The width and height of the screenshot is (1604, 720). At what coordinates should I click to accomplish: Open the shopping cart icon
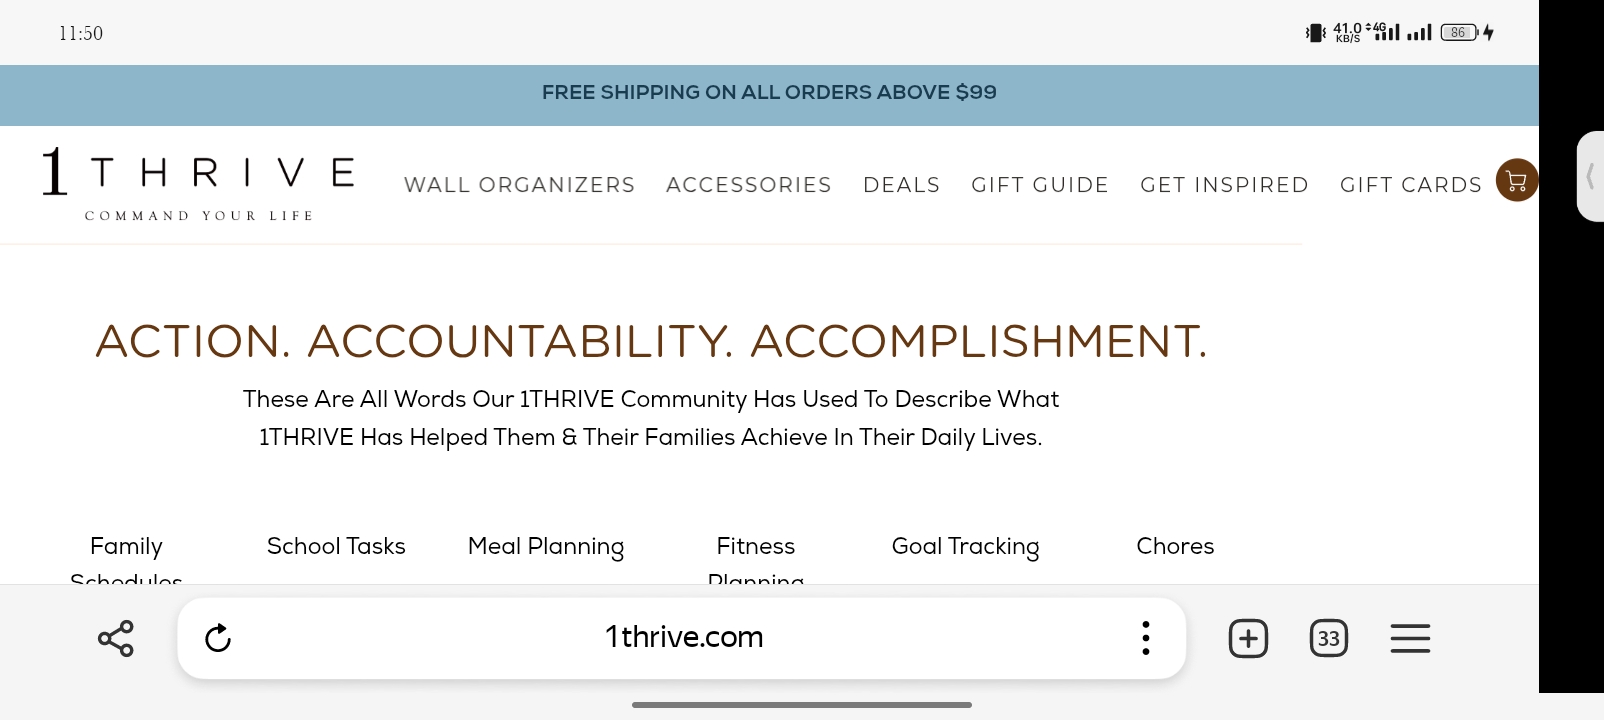(1516, 180)
